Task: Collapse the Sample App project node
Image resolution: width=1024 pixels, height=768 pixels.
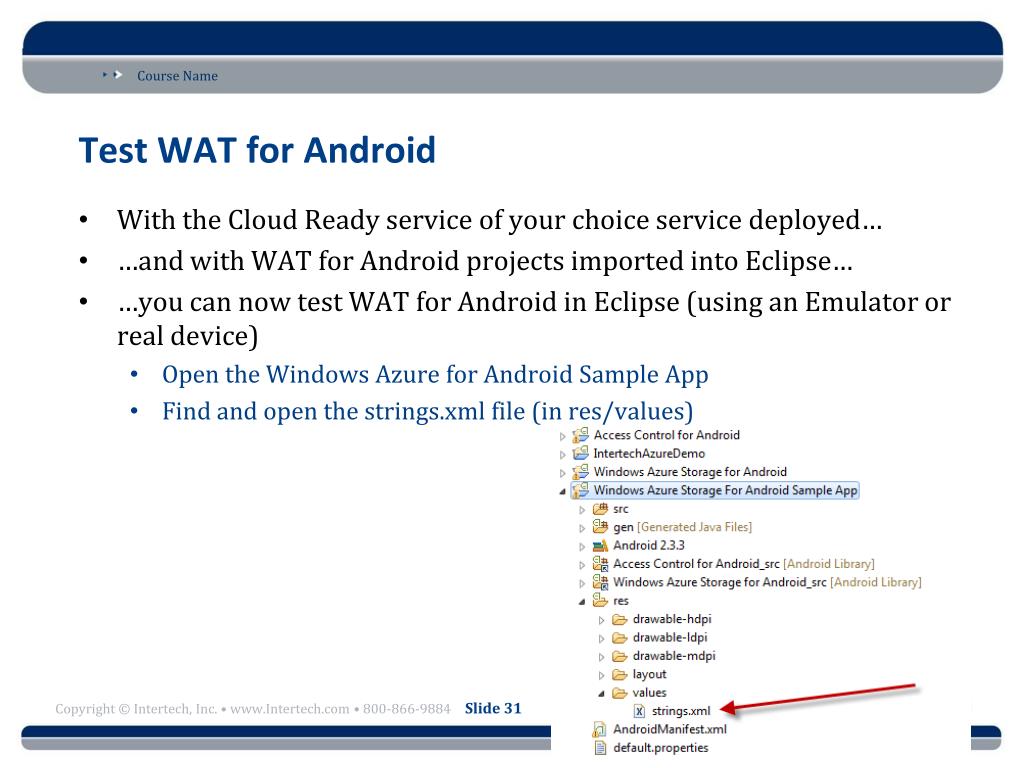Action: [562, 492]
